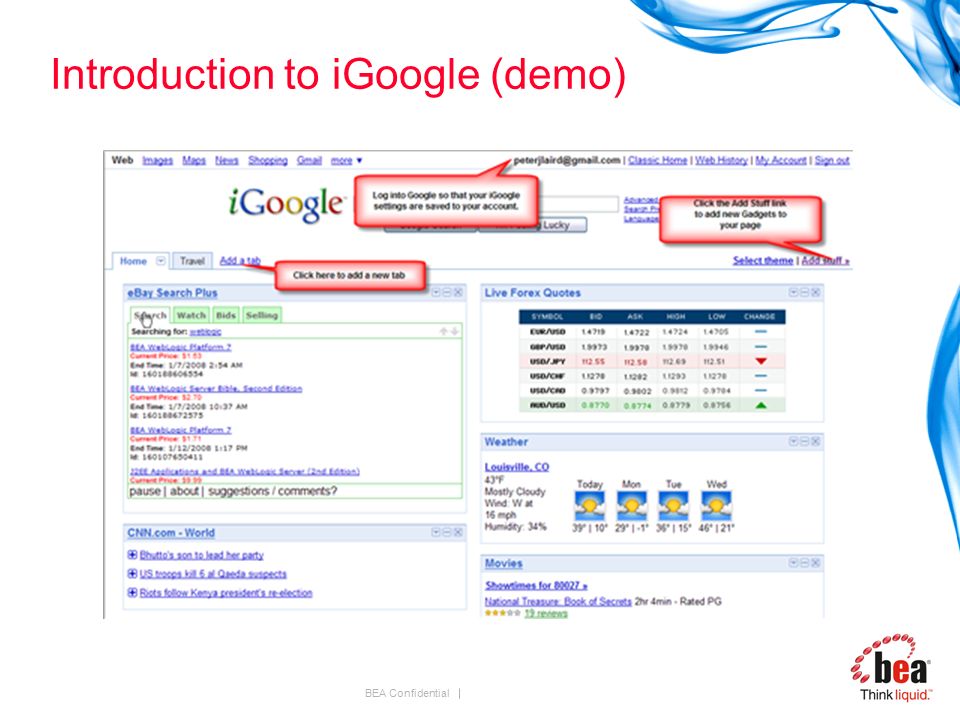Minimize the Movies gadget

pyautogui.click(x=804, y=563)
